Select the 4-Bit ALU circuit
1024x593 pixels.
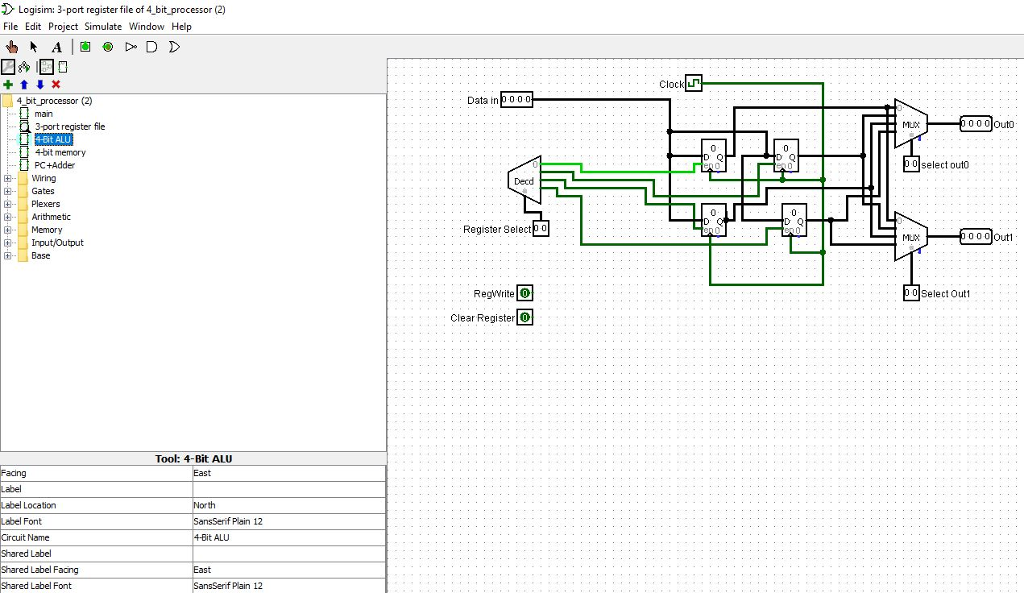[53, 140]
